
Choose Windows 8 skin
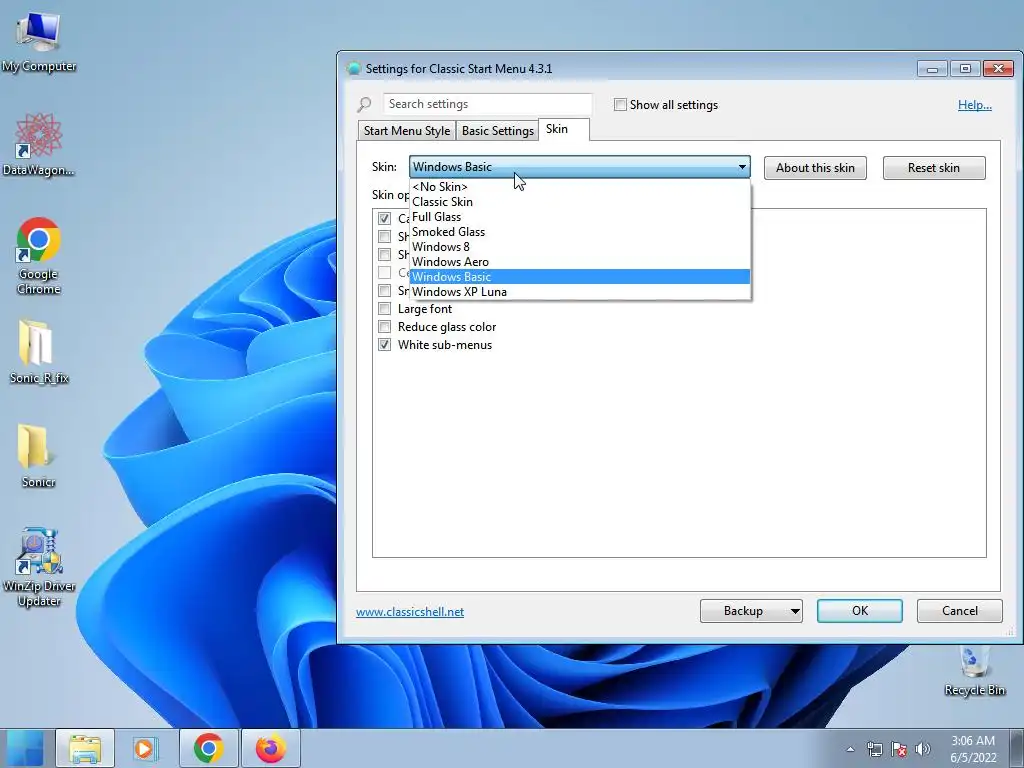(580, 247)
